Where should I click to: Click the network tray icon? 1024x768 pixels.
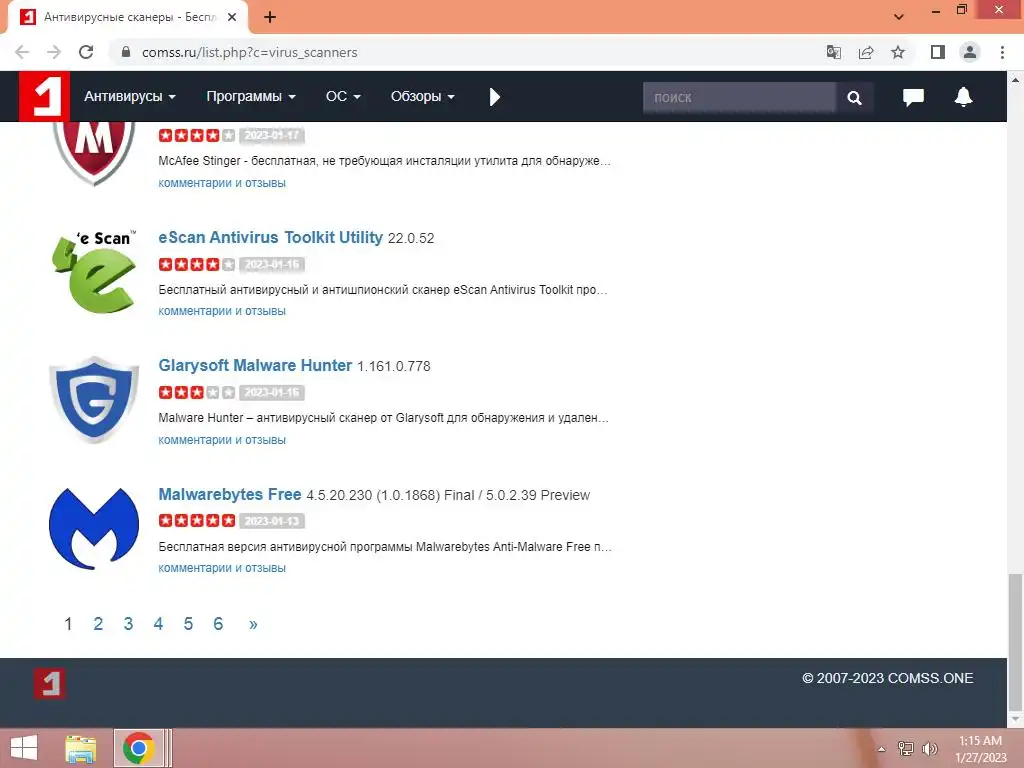point(905,748)
